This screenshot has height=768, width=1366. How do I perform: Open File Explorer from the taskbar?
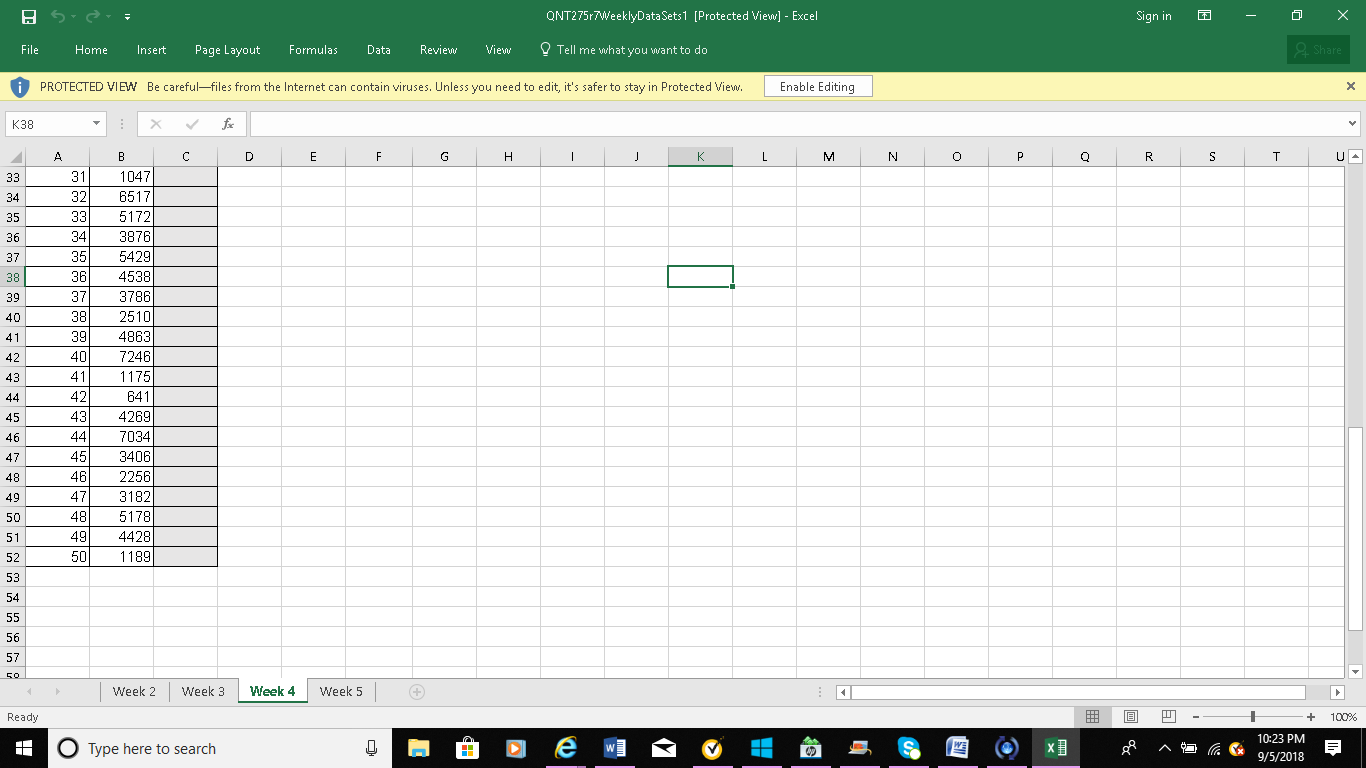[x=418, y=748]
